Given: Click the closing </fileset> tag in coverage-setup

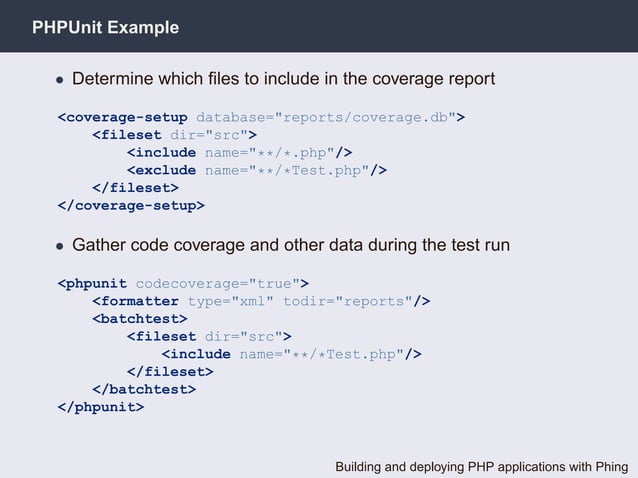Looking at the screenshot, I should (x=135, y=188).
